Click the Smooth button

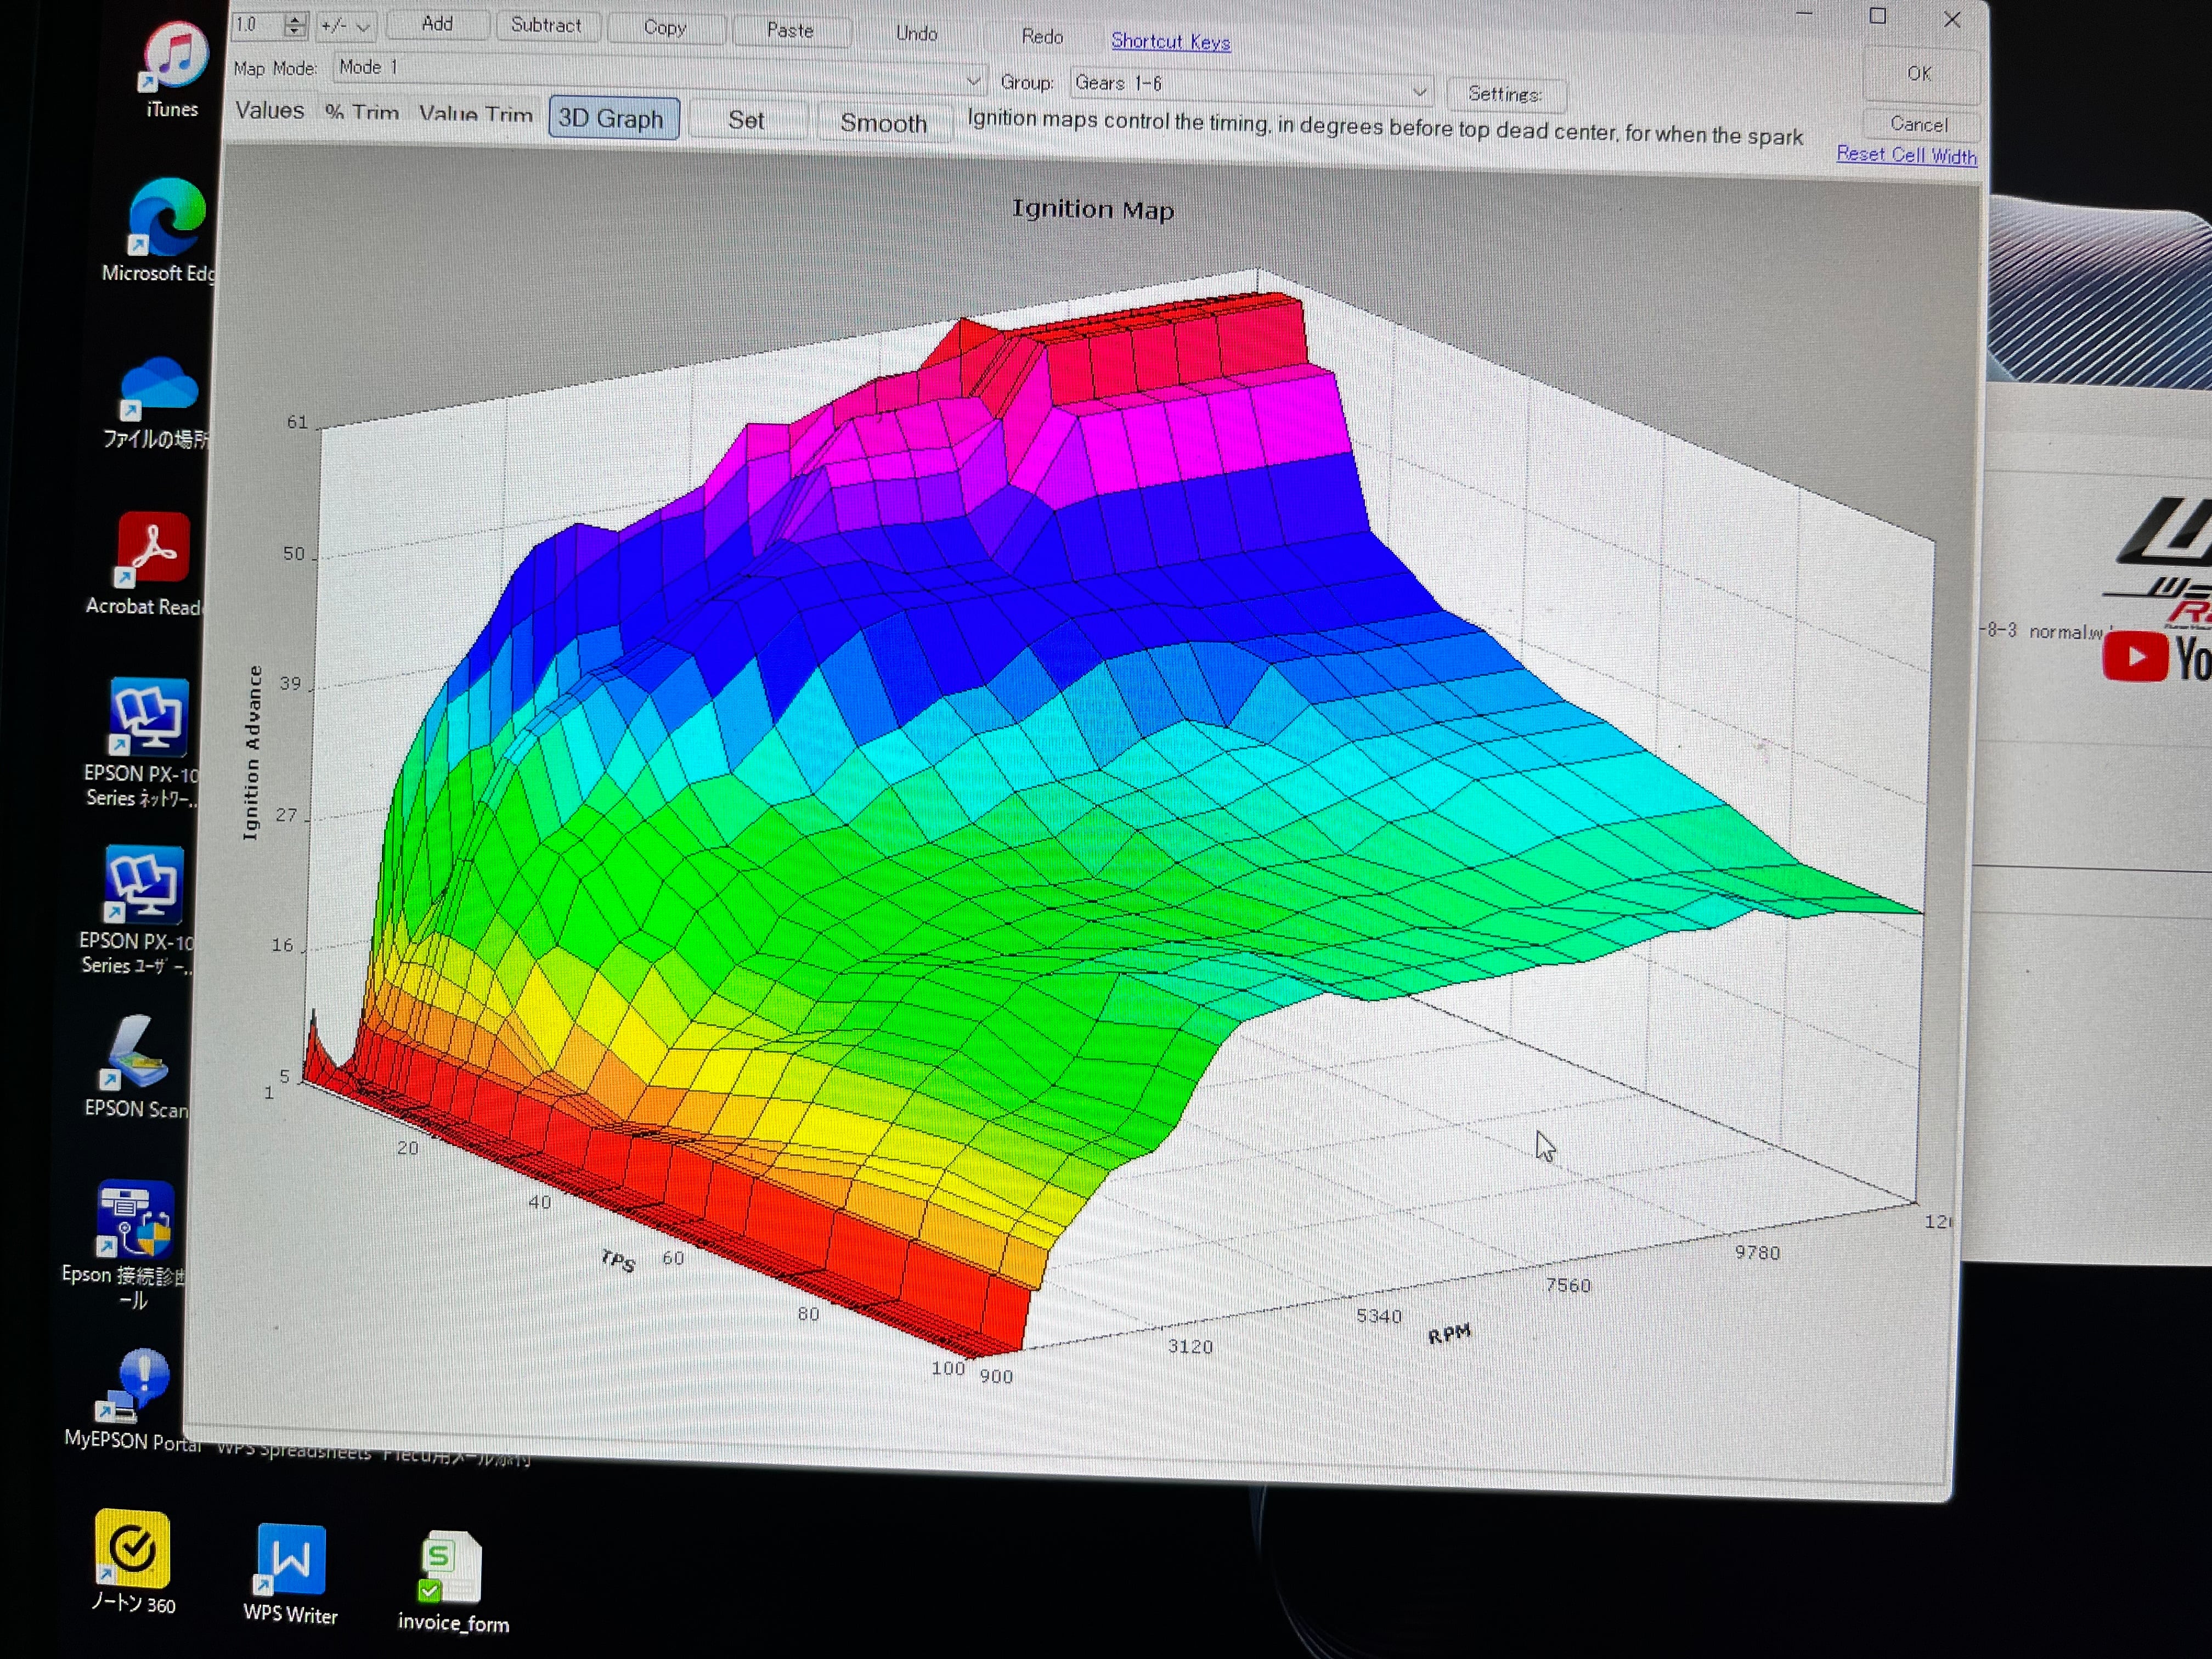883,123
